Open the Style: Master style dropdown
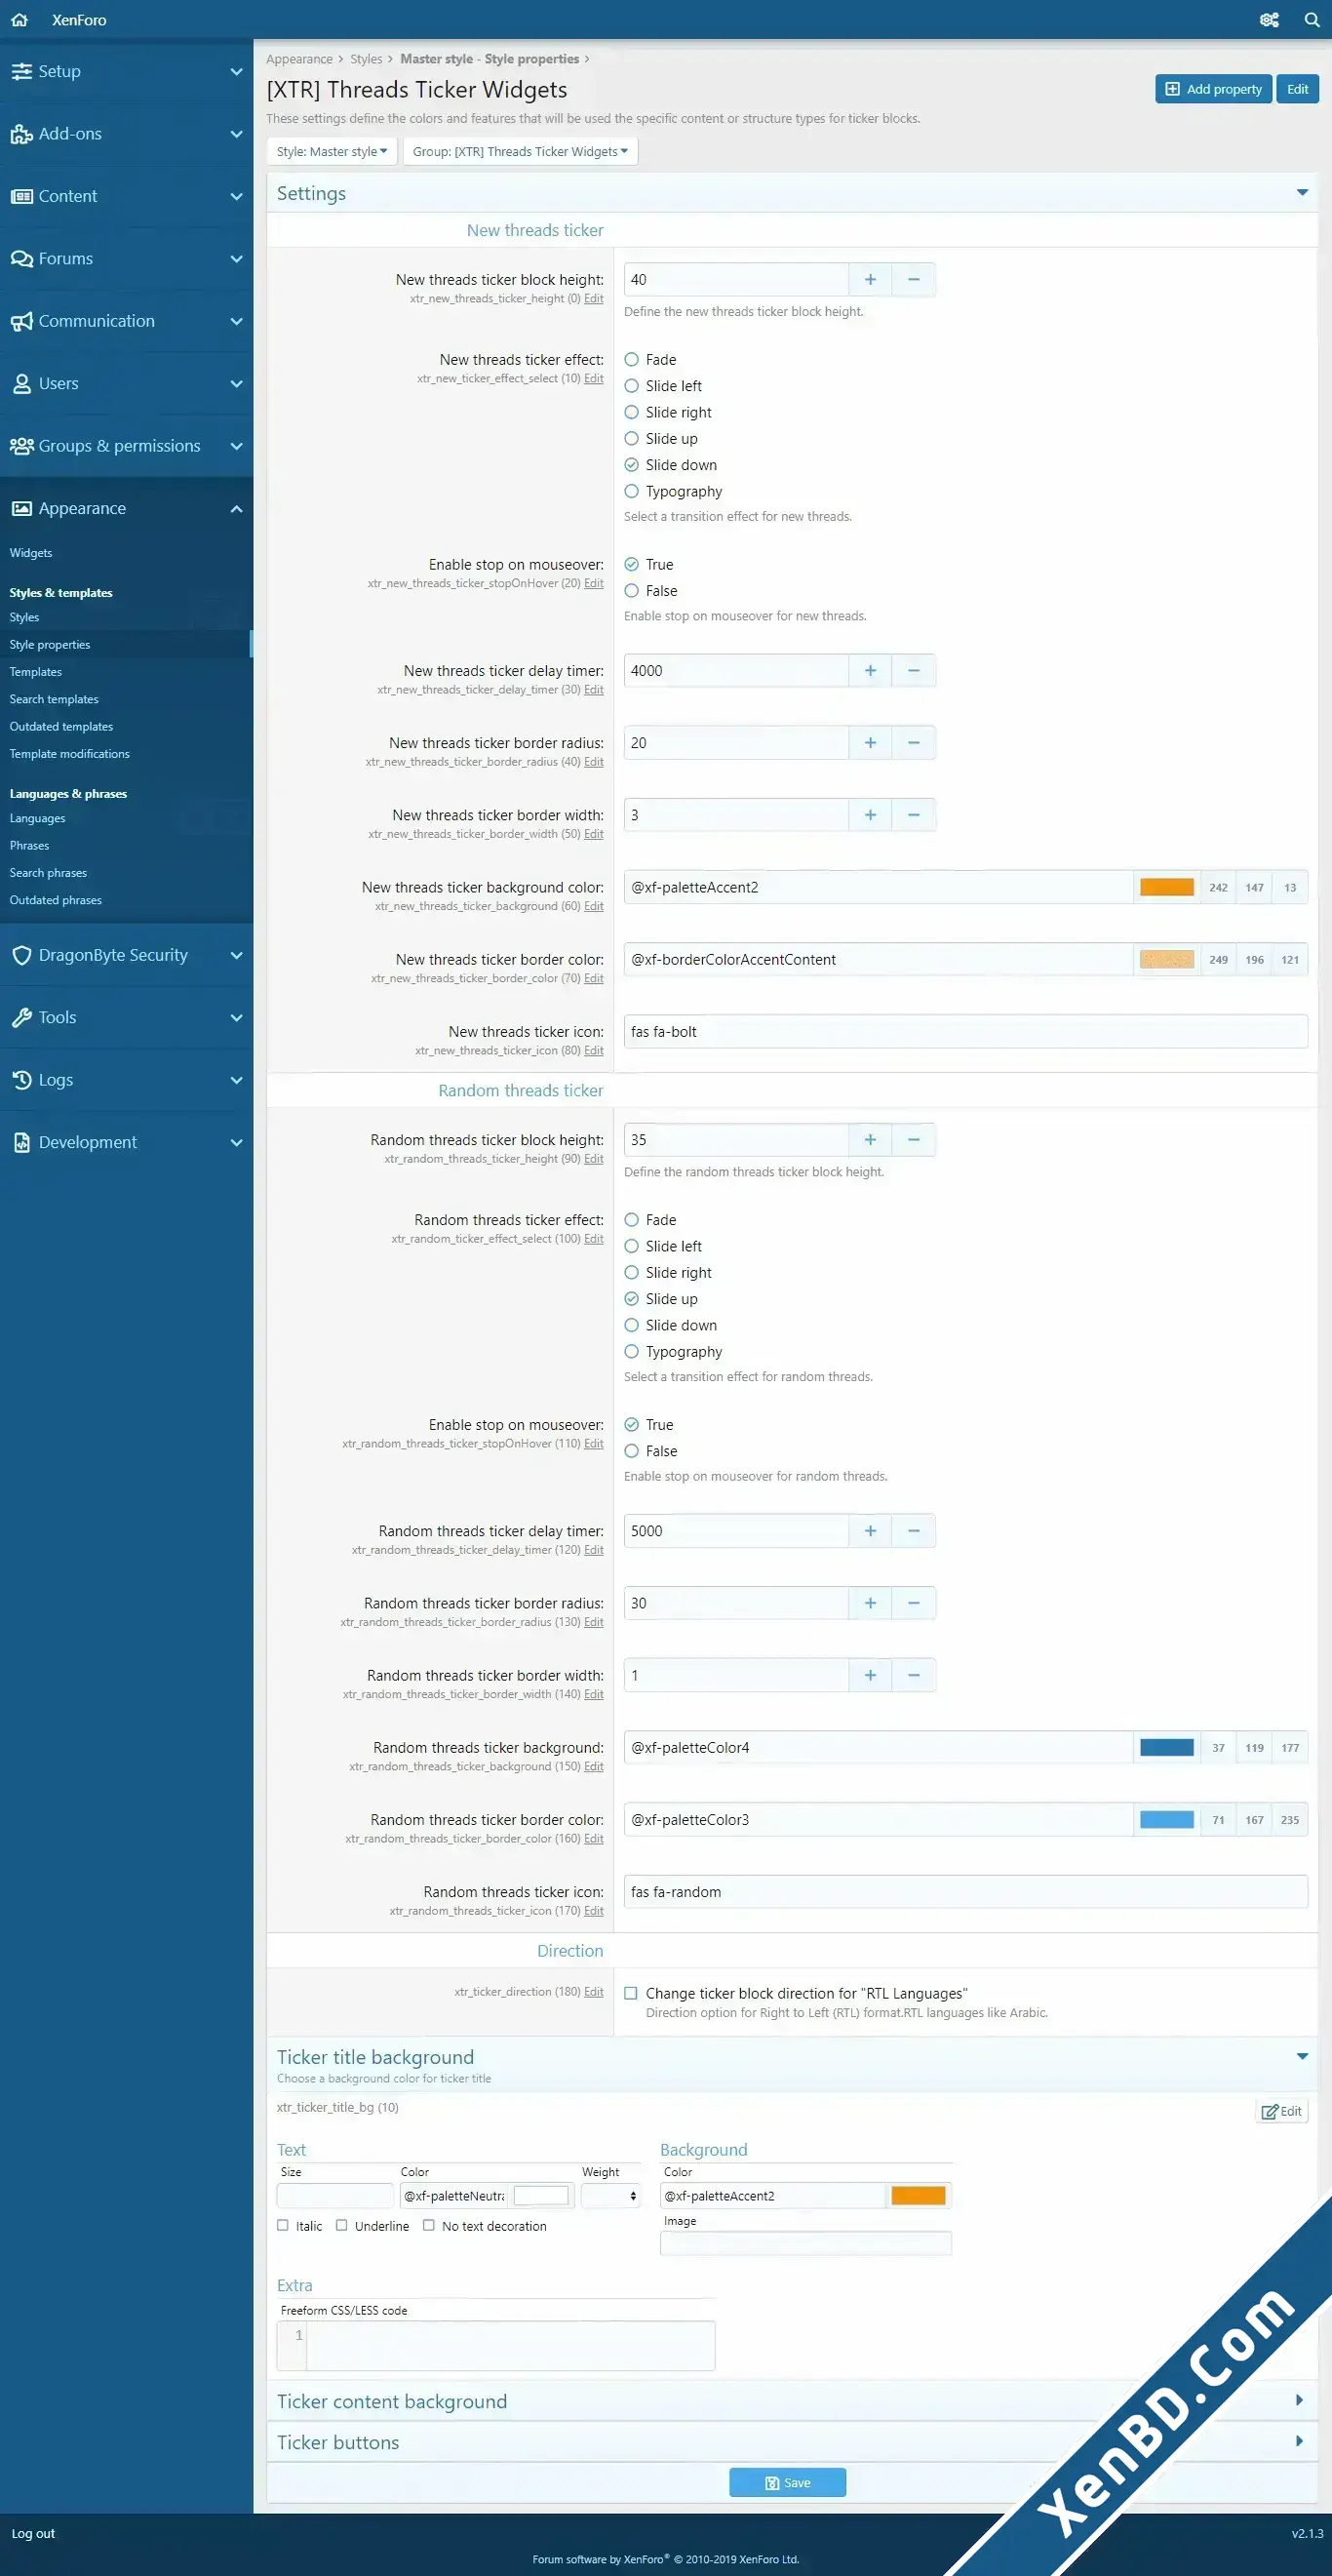 coord(331,152)
